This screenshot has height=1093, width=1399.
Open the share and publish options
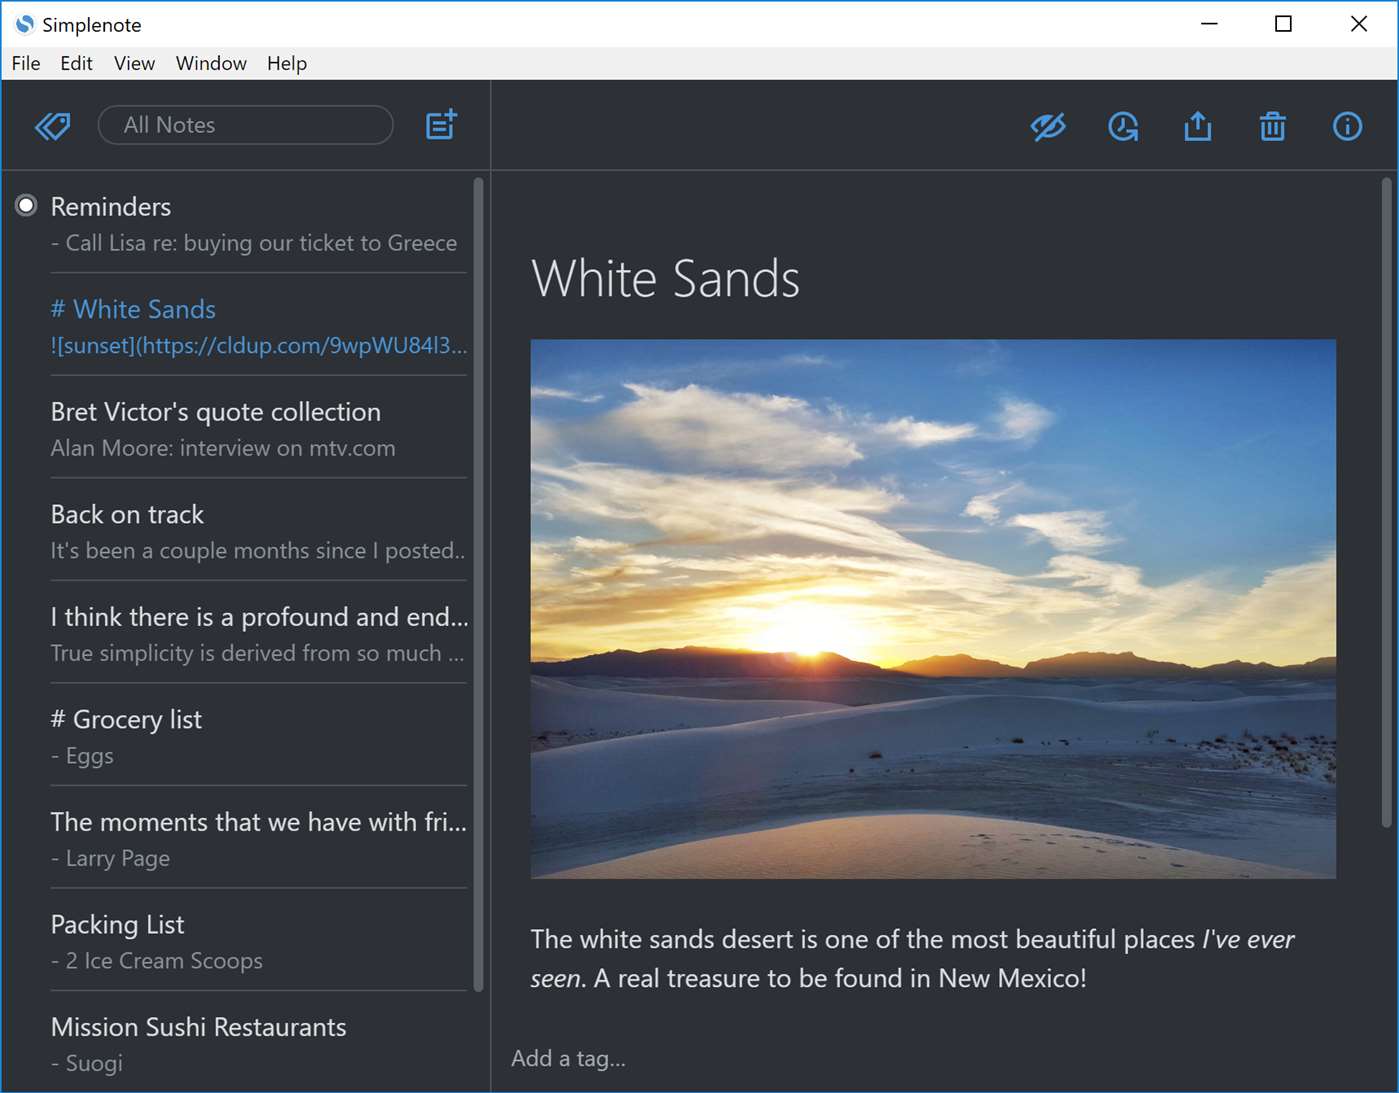click(x=1197, y=126)
